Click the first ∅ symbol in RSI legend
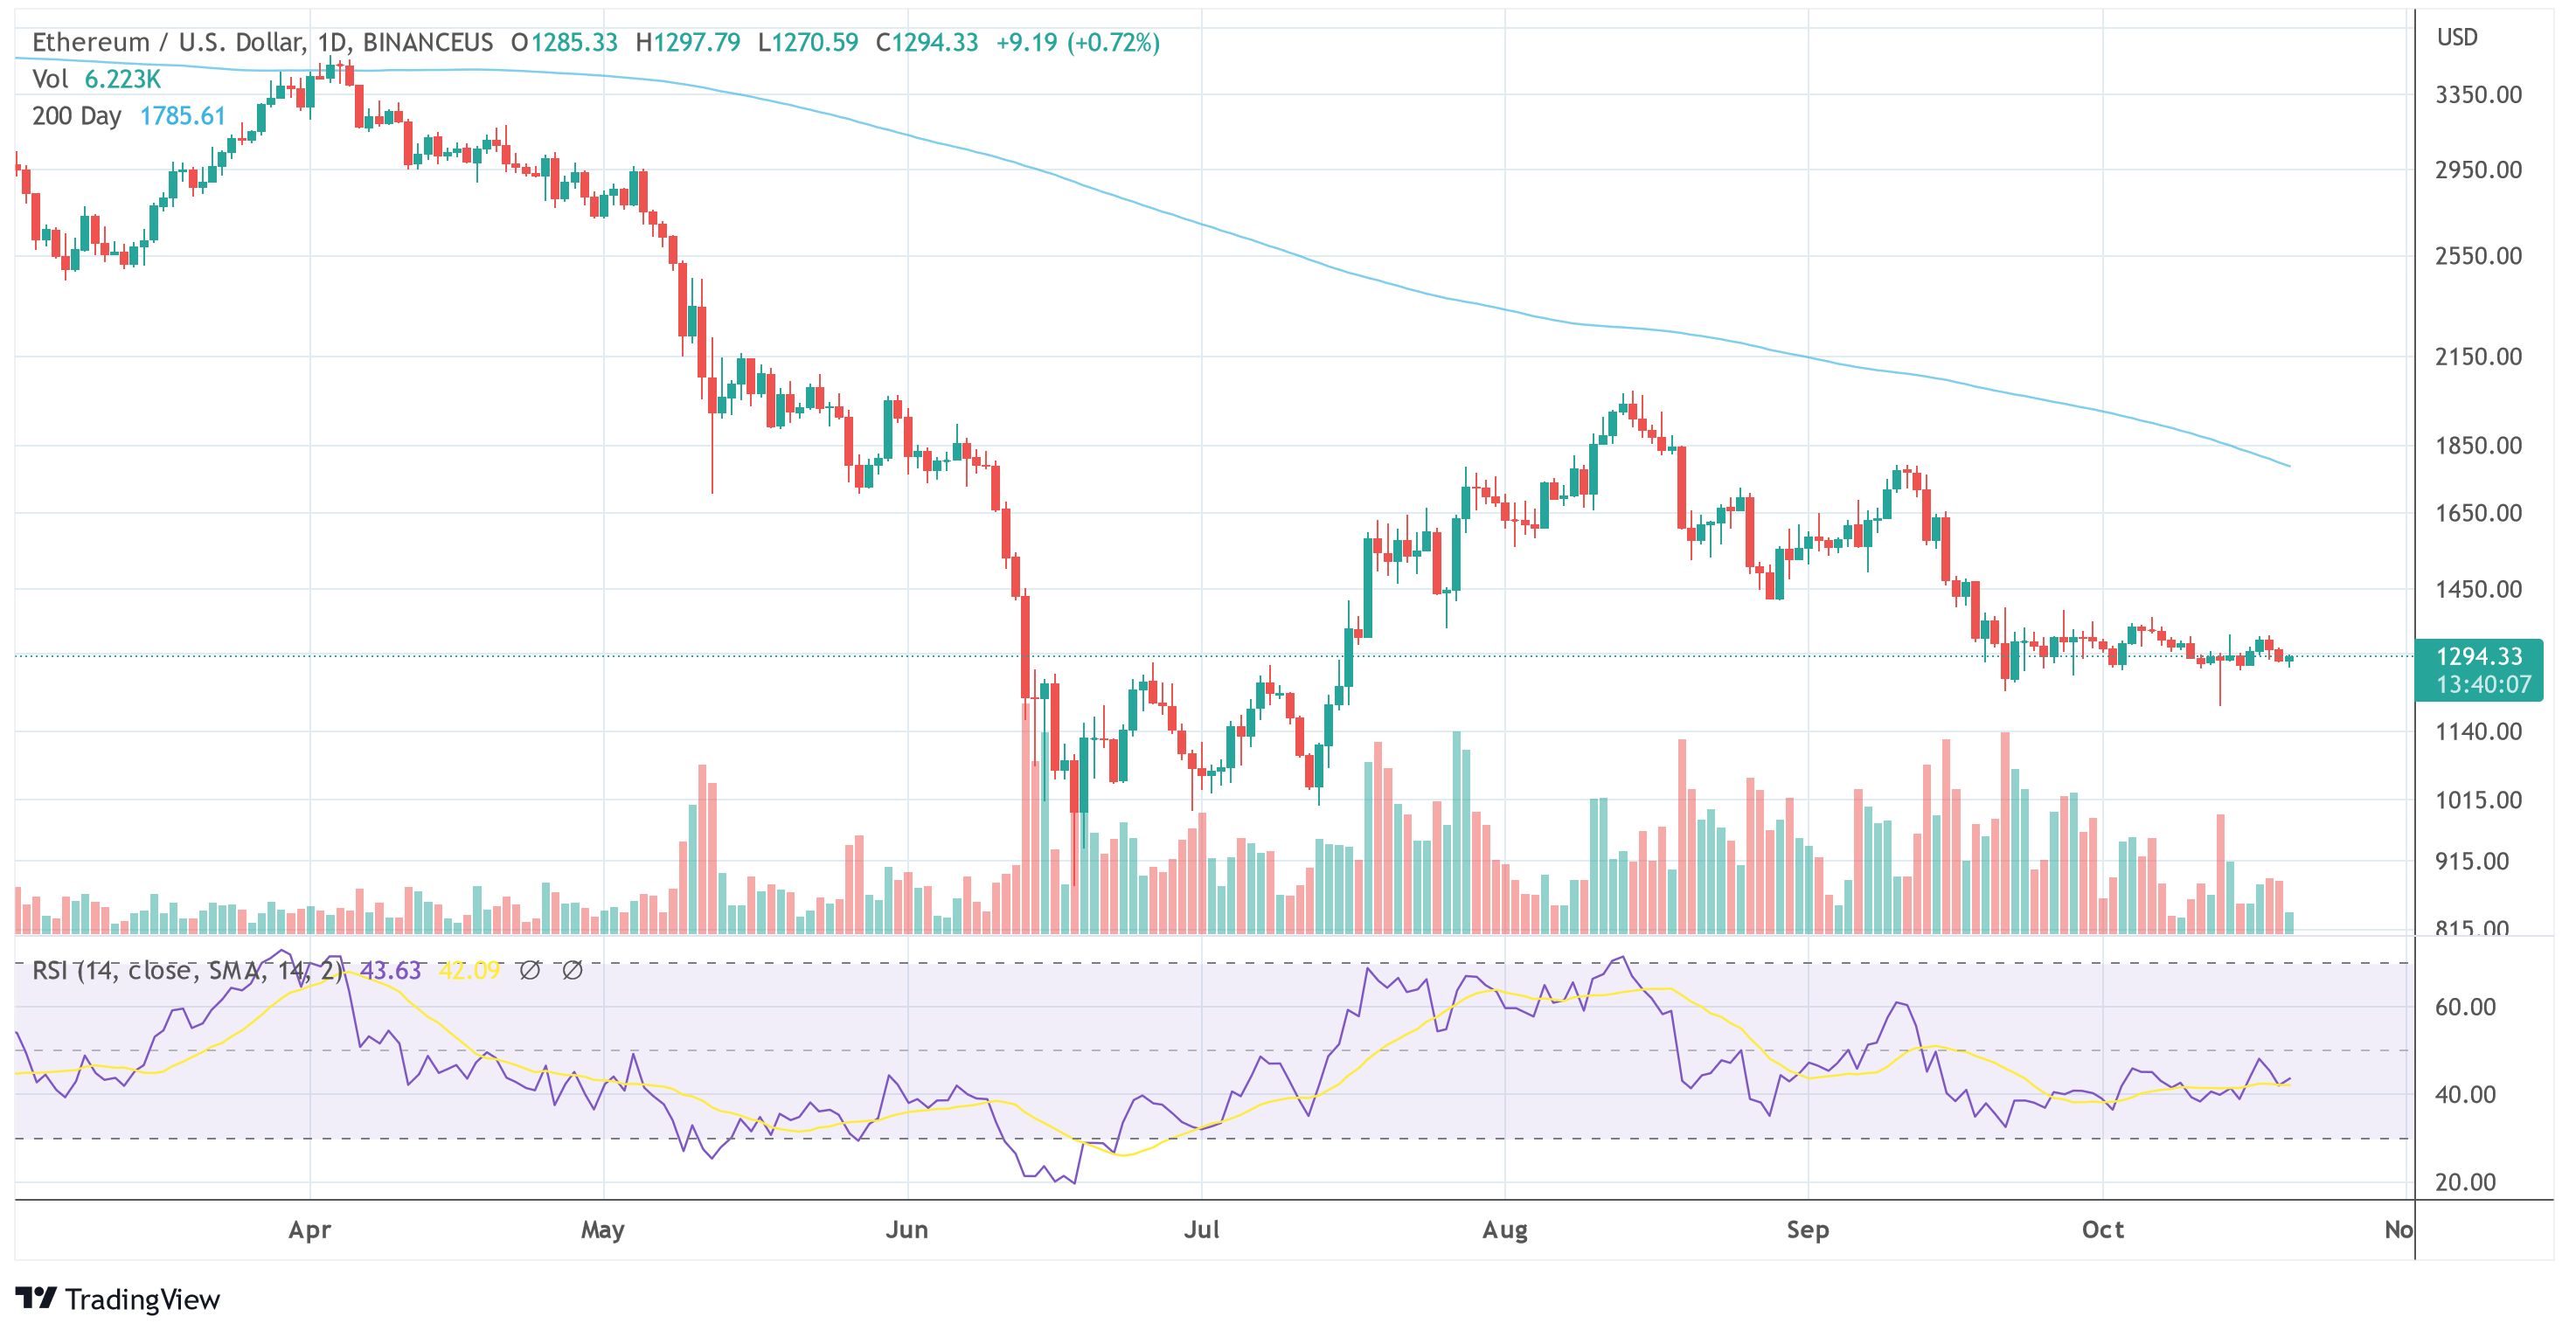2576x1337 pixels. 530,970
